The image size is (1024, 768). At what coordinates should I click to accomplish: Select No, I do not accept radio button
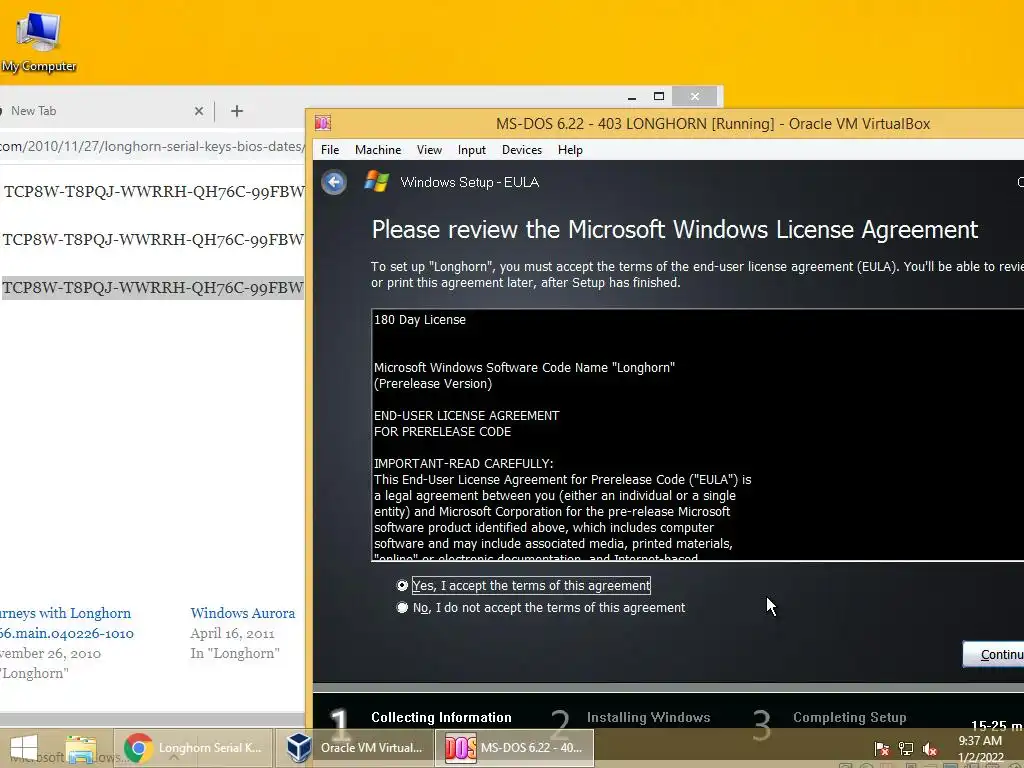click(x=402, y=608)
